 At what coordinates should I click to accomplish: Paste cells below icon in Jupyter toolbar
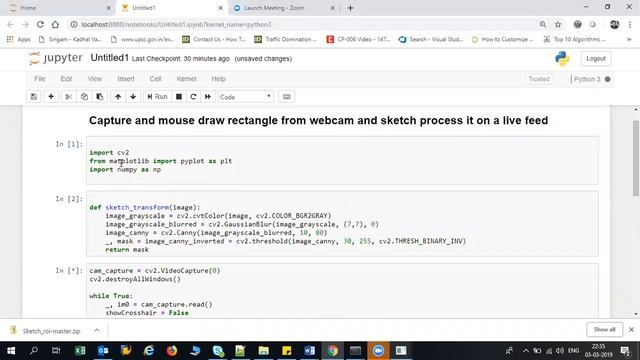click(100, 97)
